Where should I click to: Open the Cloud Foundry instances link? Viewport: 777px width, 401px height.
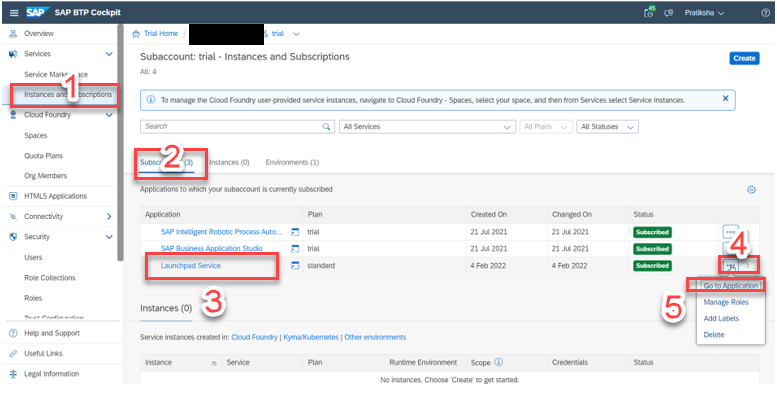tap(254, 337)
